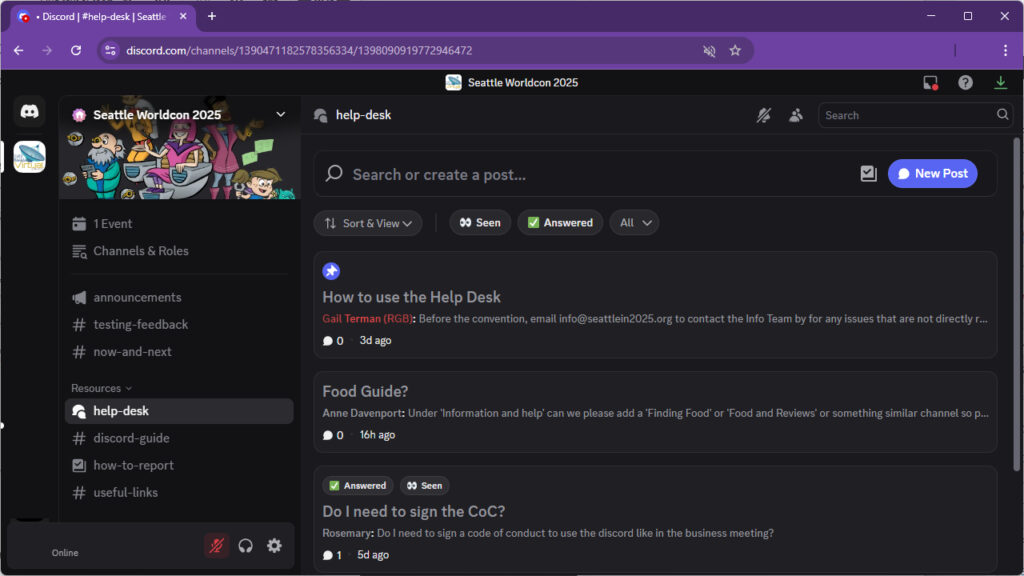Select the Seattle Worldcon server icon

(29, 157)
